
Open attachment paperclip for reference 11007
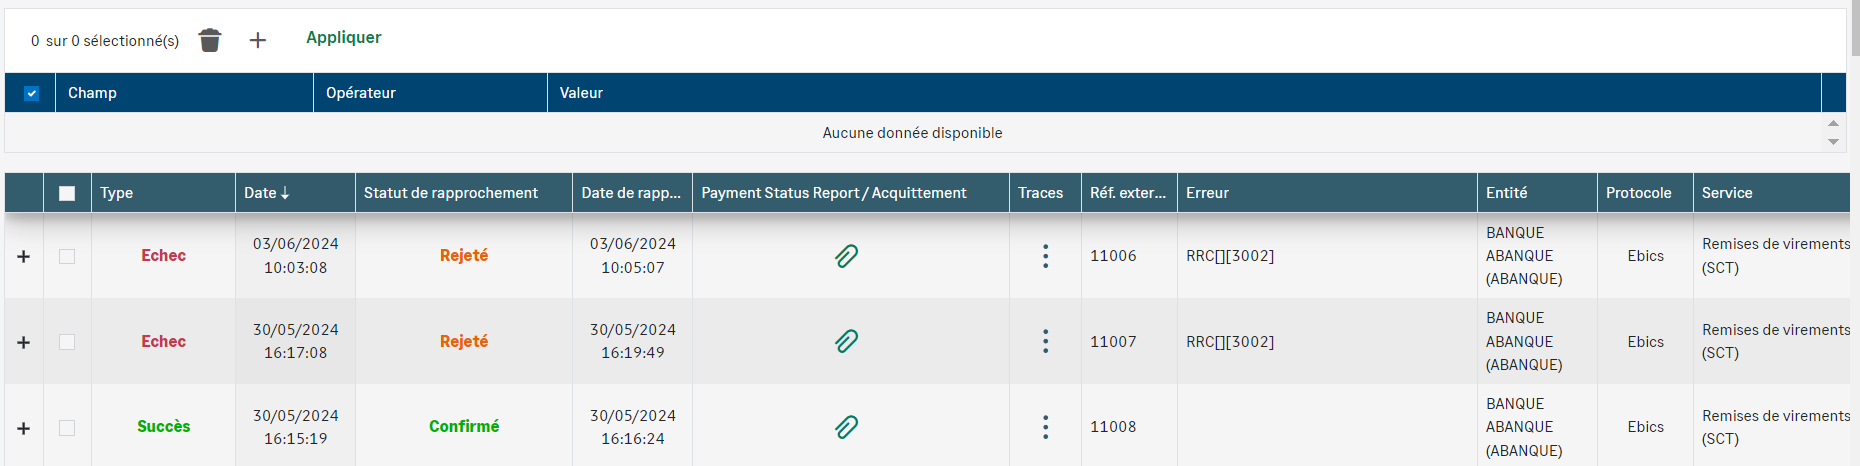(846, 342)
